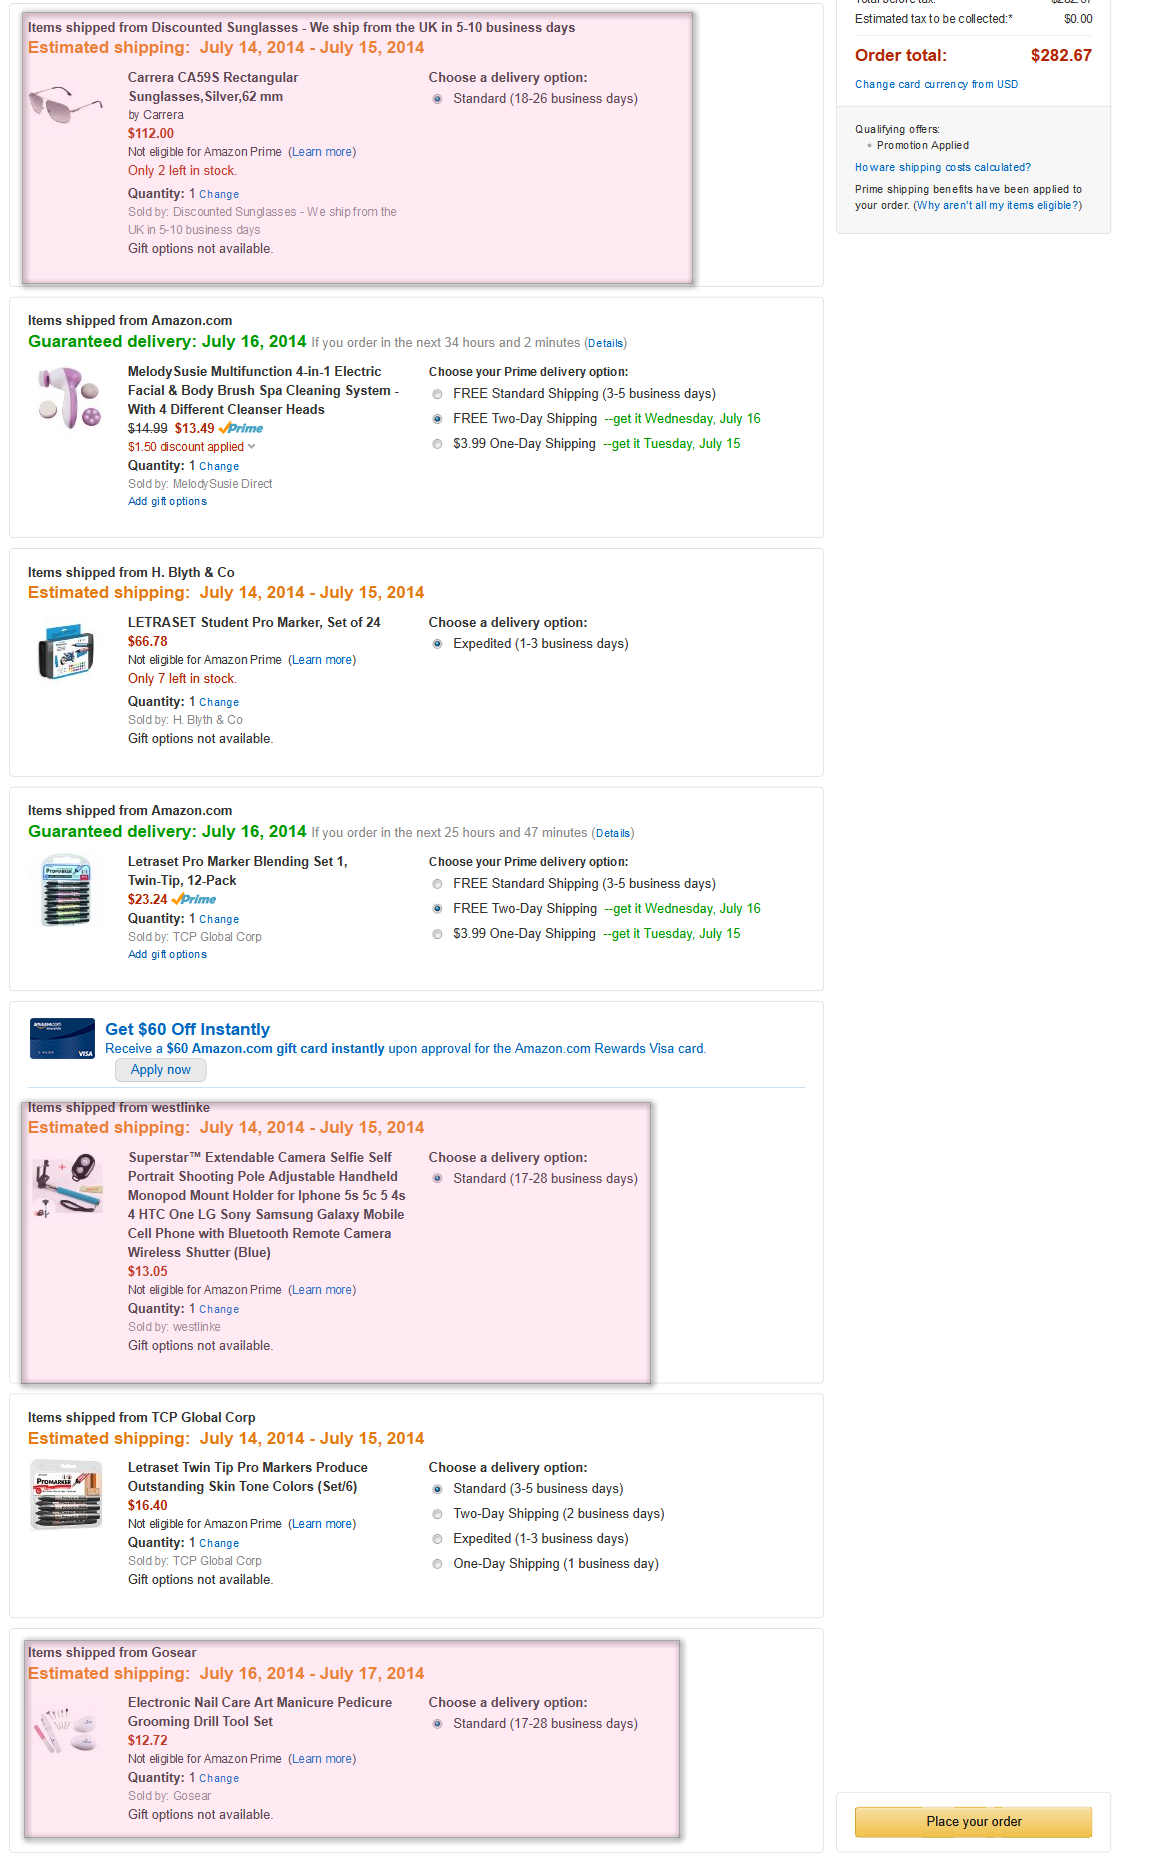Click the Carrera sunglasses product image
This screenshot has height=1859, width=1153.
click(66, 104)
